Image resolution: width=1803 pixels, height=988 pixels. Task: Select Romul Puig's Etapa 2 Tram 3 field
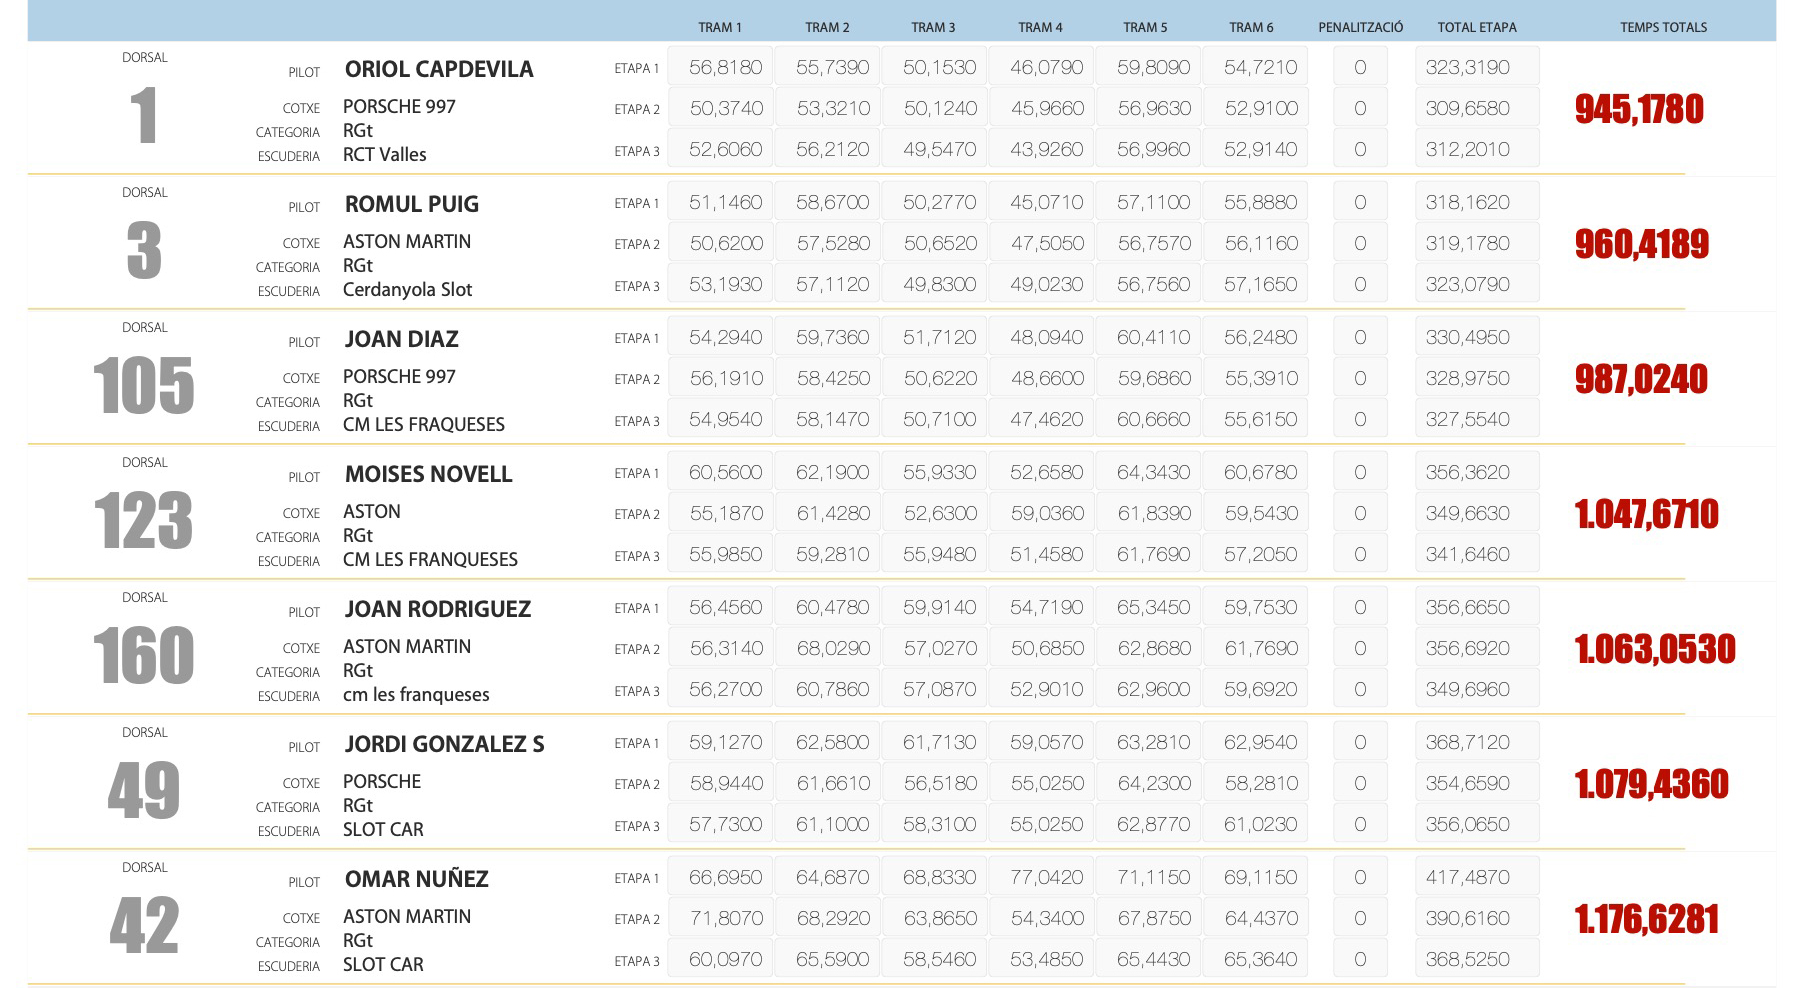coord(939,243)
